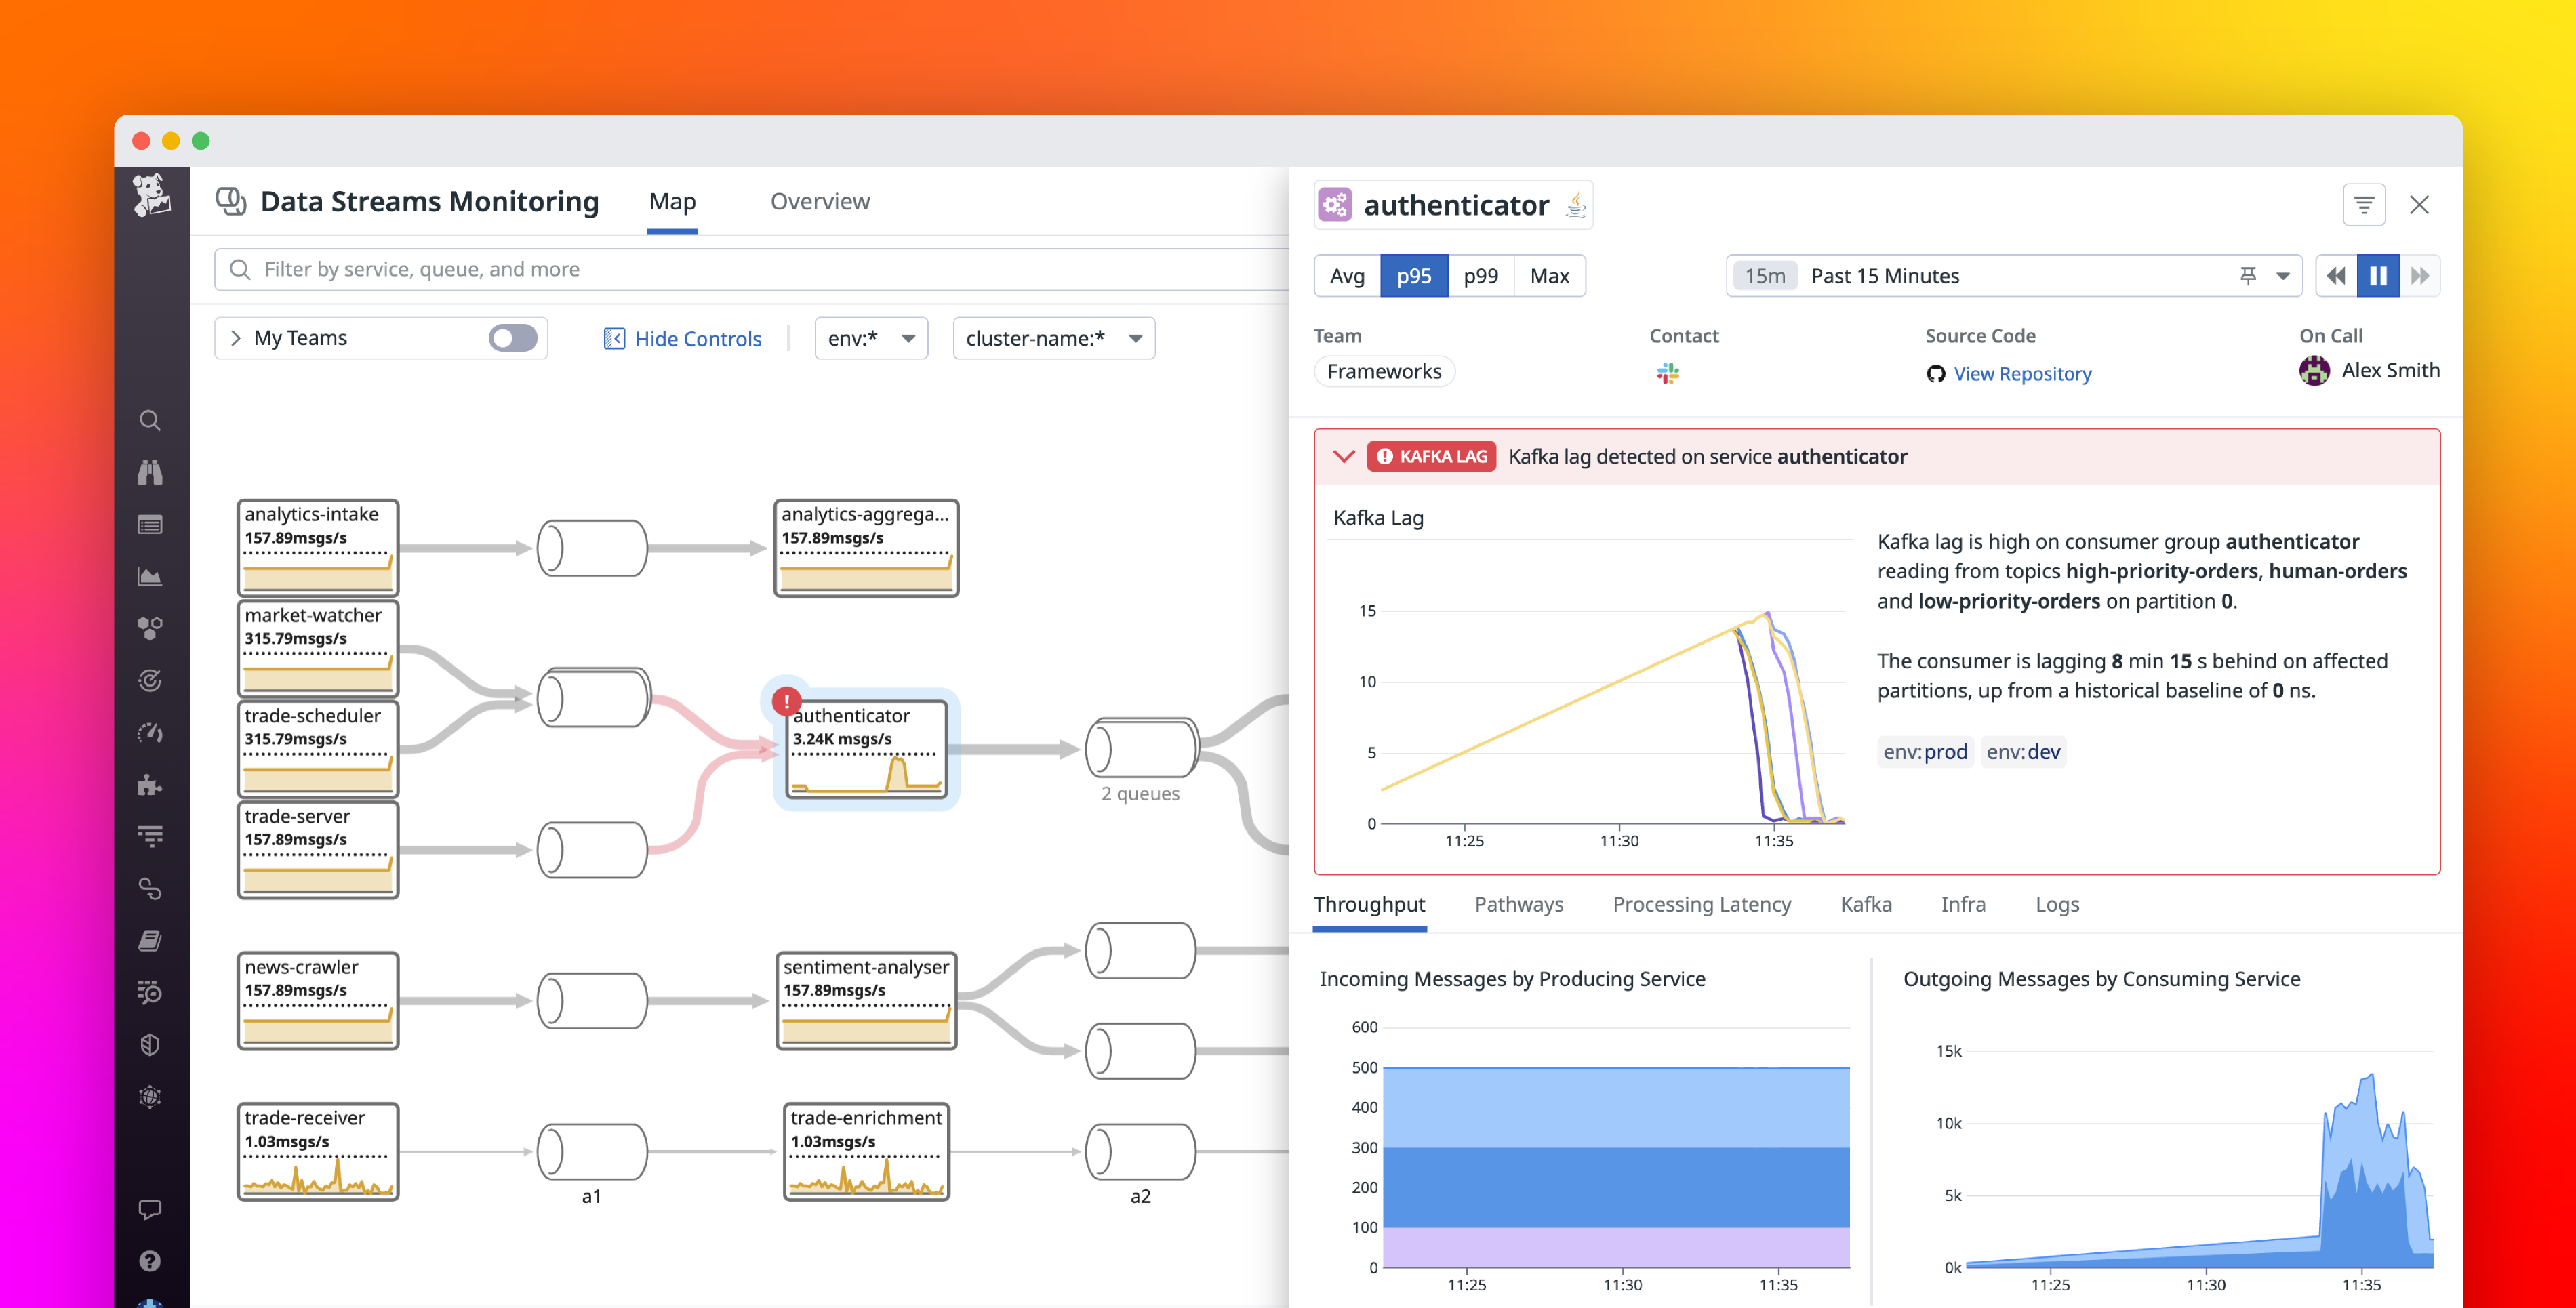2576x1308 pixels.
Task: Open the Dashboards list icon
Action: click(150, 524)
